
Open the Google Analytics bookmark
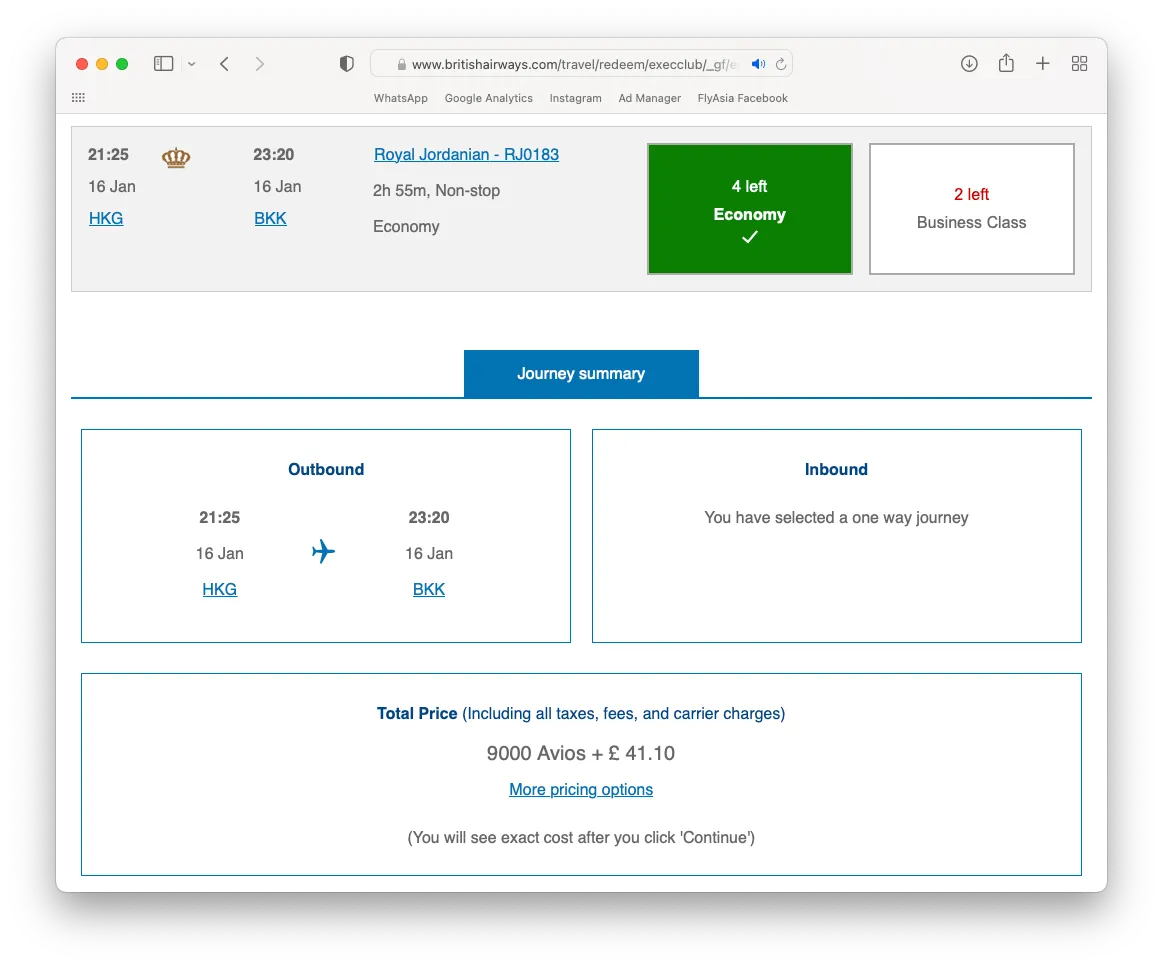(489, 98)
